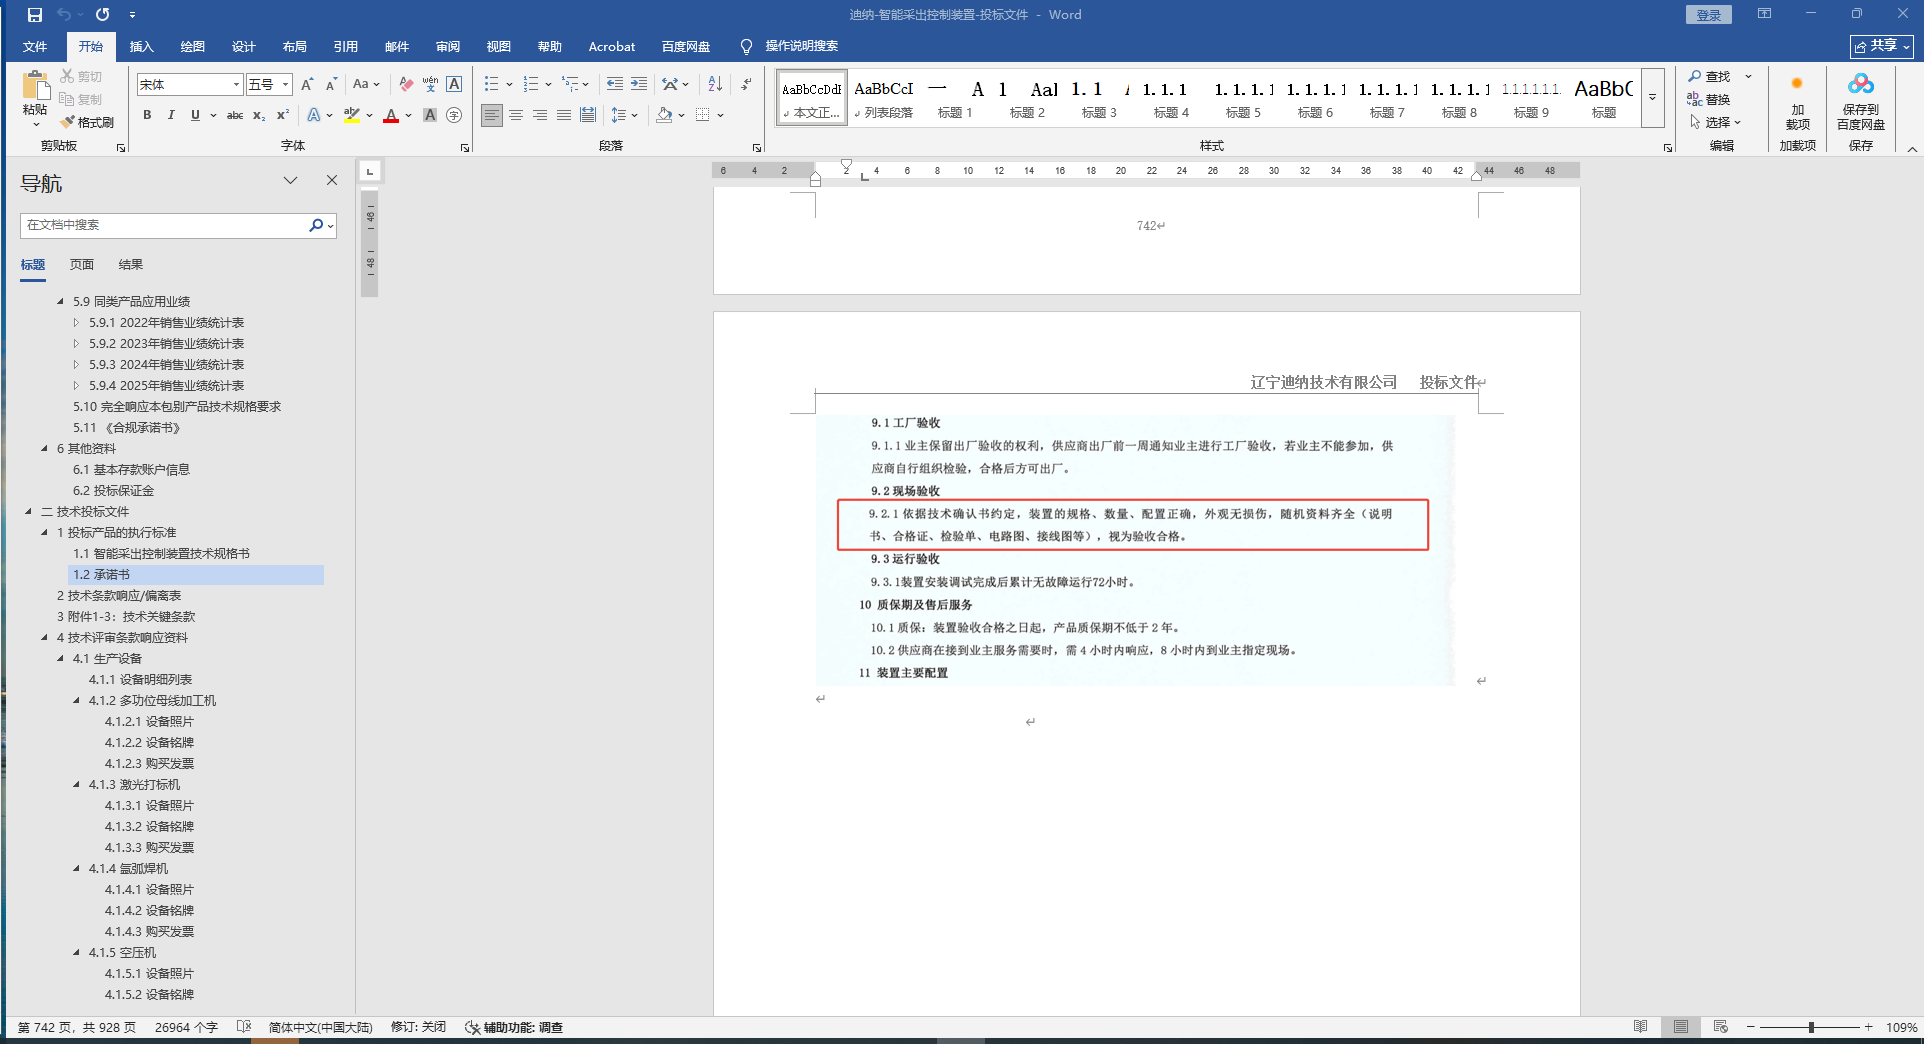Image resolution: width=1924 pixels, height=1044 pixels.
Task: Click the proofing check icon in status bar
Action: pyautogui.click(x=244, y=1027)
